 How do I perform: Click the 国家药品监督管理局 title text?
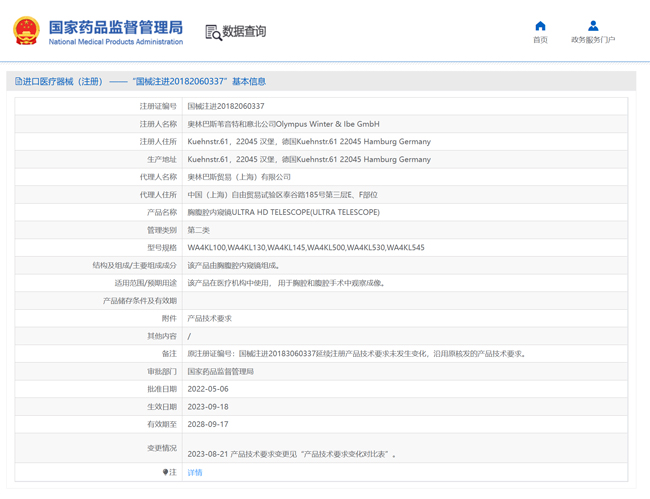point(115,26)
